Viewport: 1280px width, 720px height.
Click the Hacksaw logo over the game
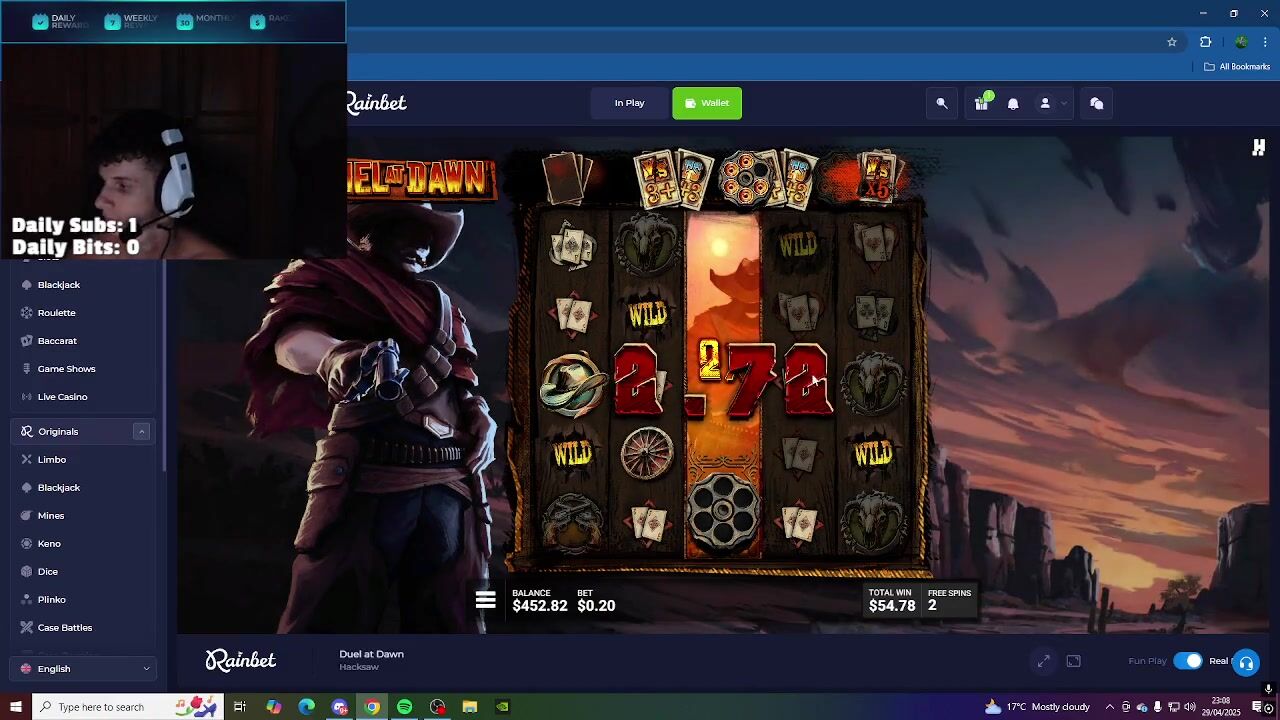(1259, 148)
